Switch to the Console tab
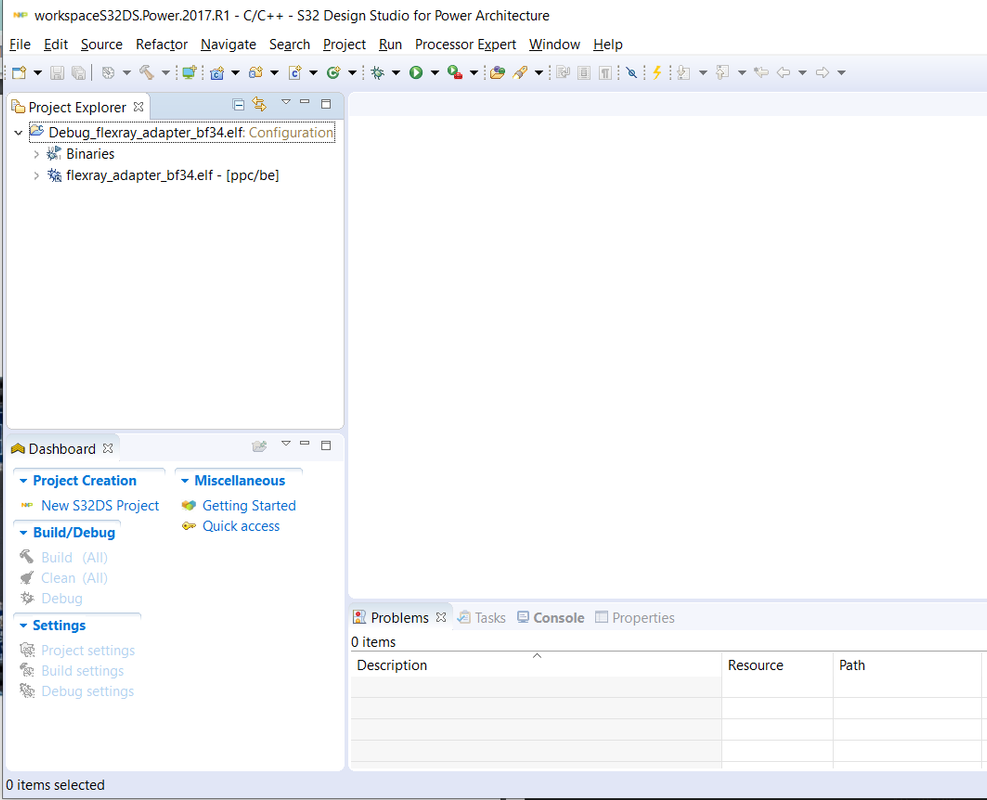The image size is (987, 800). pyautogui.click(x=551, y=618)
